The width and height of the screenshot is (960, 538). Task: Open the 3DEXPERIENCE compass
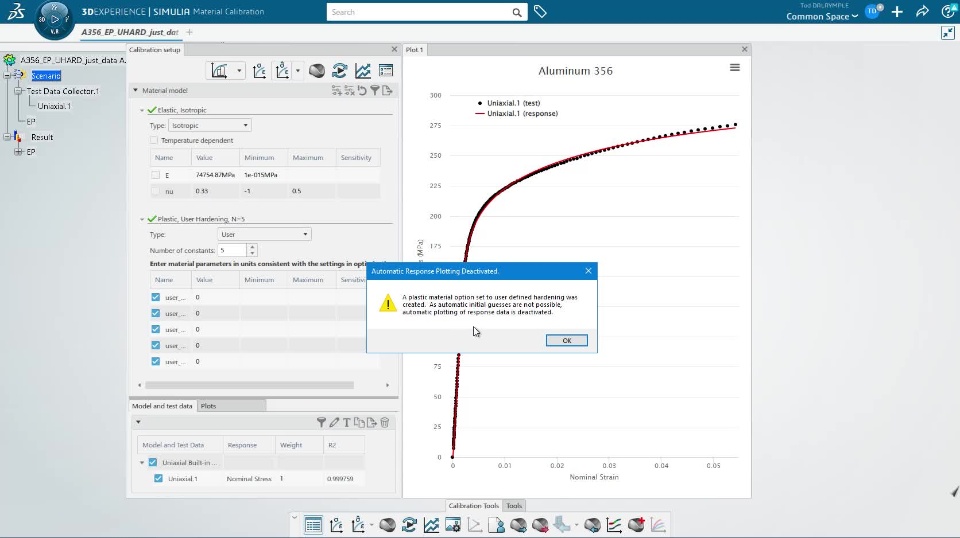click(54, 20)
